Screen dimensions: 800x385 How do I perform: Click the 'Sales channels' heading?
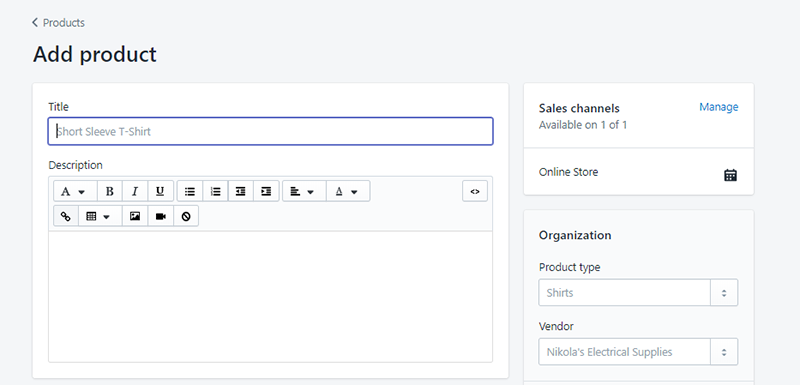(579, 108)
